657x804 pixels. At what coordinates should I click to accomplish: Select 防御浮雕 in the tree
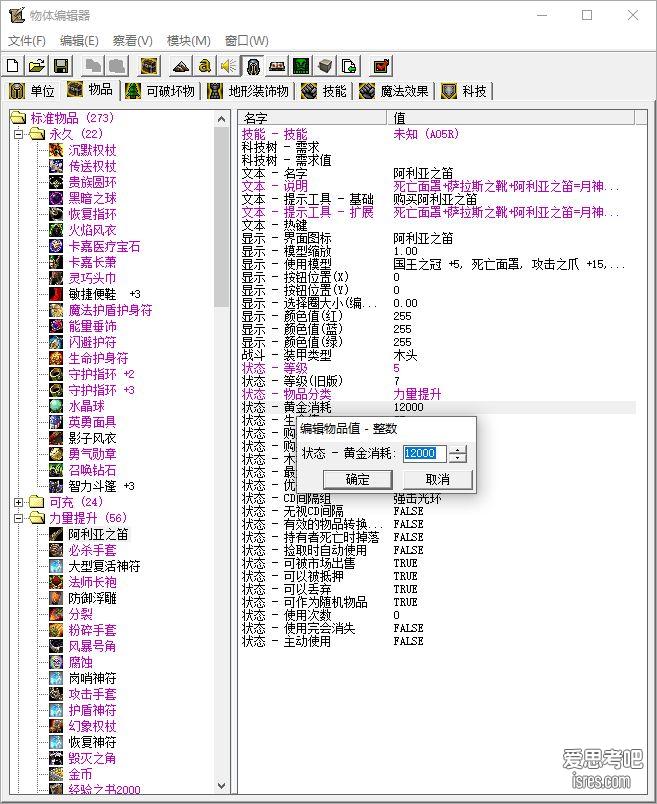pyautogui.click(x=92, y=598)
